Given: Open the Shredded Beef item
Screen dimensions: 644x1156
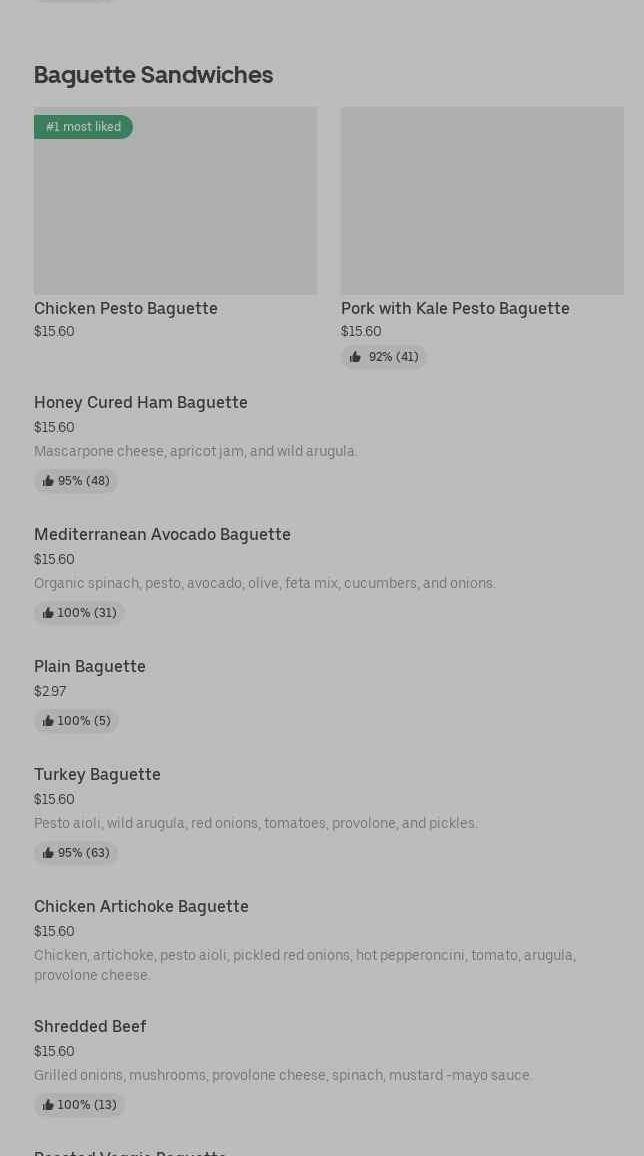Looking at the screenshot, I should click(x=90, y=1026).
